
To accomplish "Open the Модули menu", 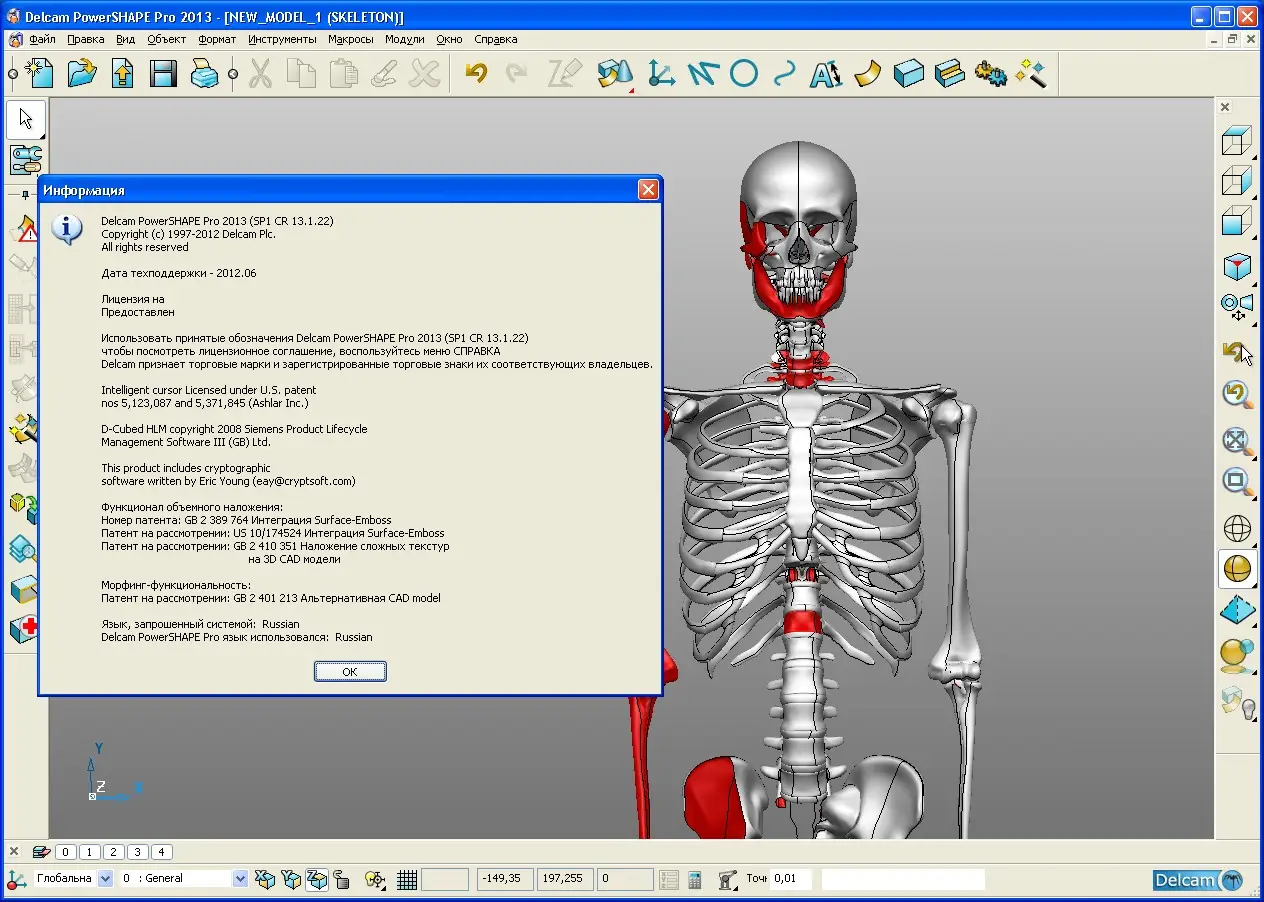I will [x=404, y=39].
